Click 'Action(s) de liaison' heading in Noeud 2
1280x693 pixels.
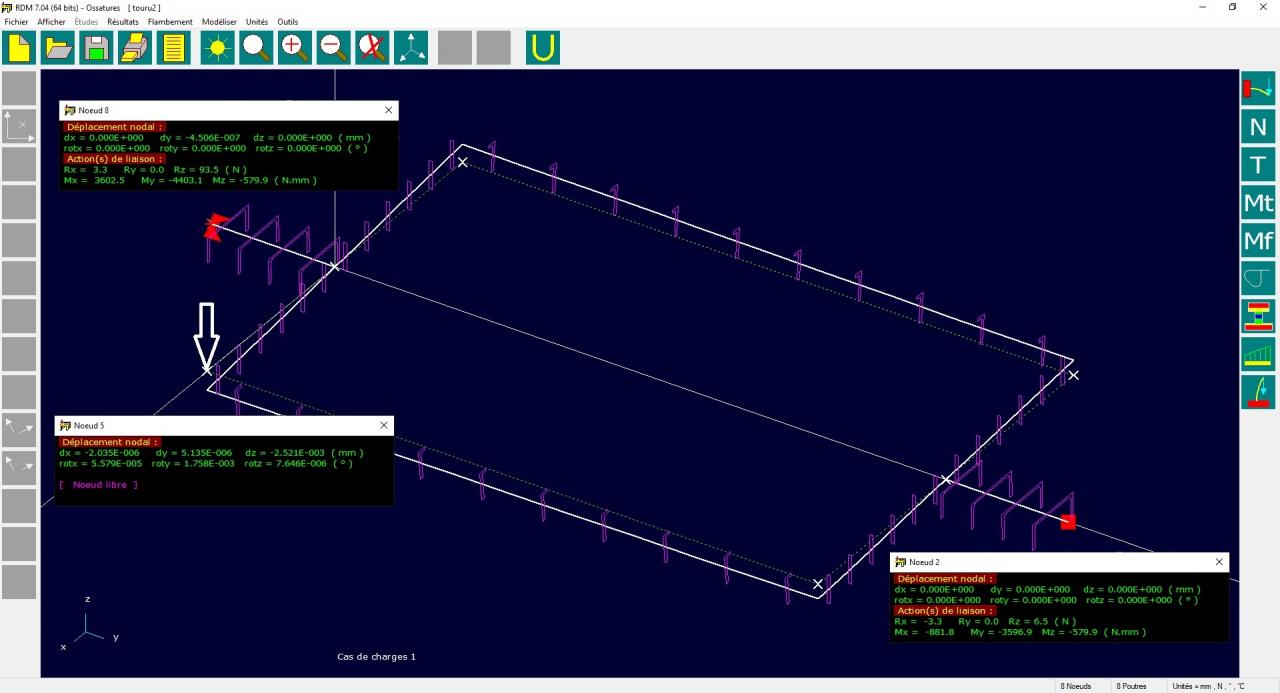945,610
